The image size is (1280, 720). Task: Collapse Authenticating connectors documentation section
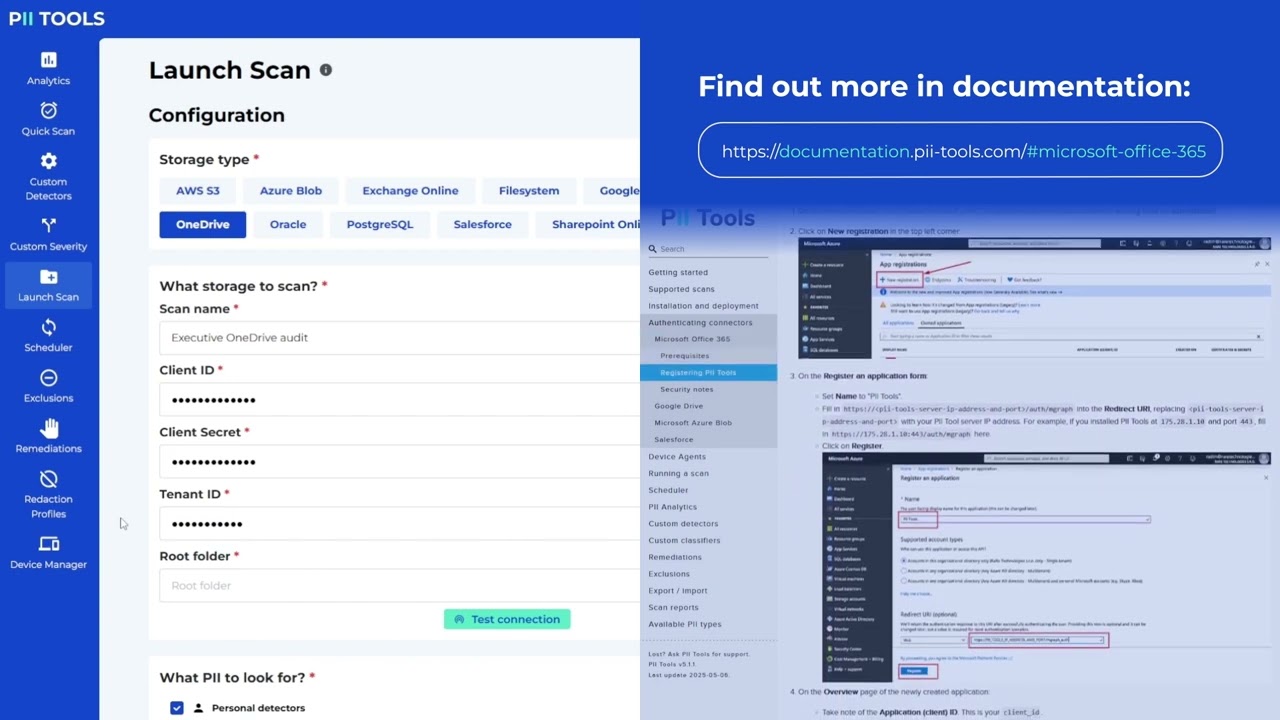click(700, 323)
